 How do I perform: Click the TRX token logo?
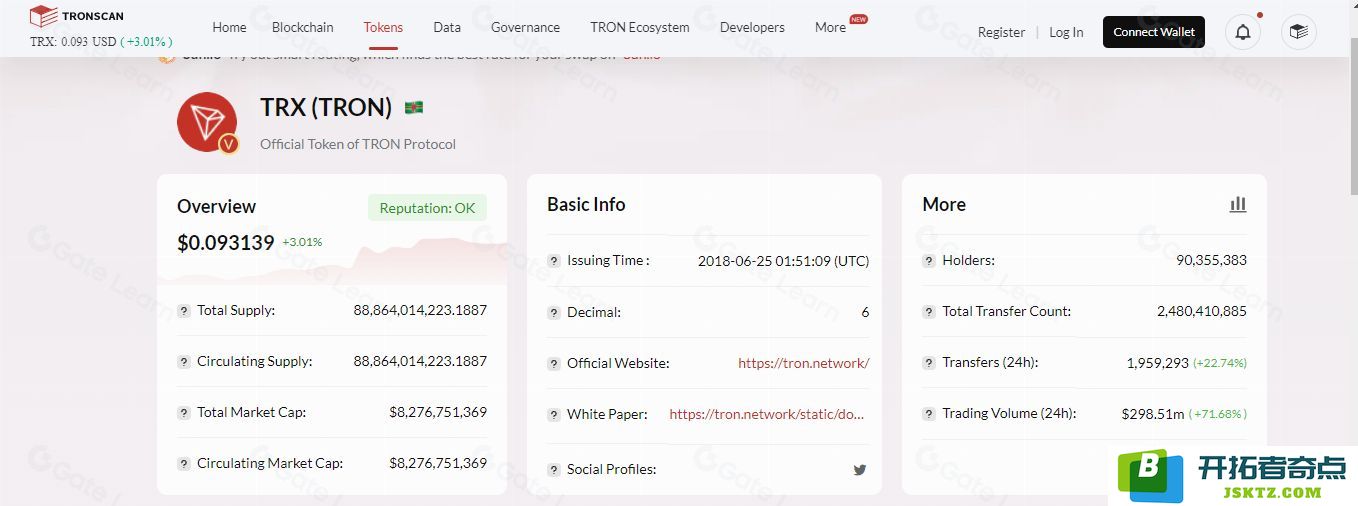[x=207, y=122]
